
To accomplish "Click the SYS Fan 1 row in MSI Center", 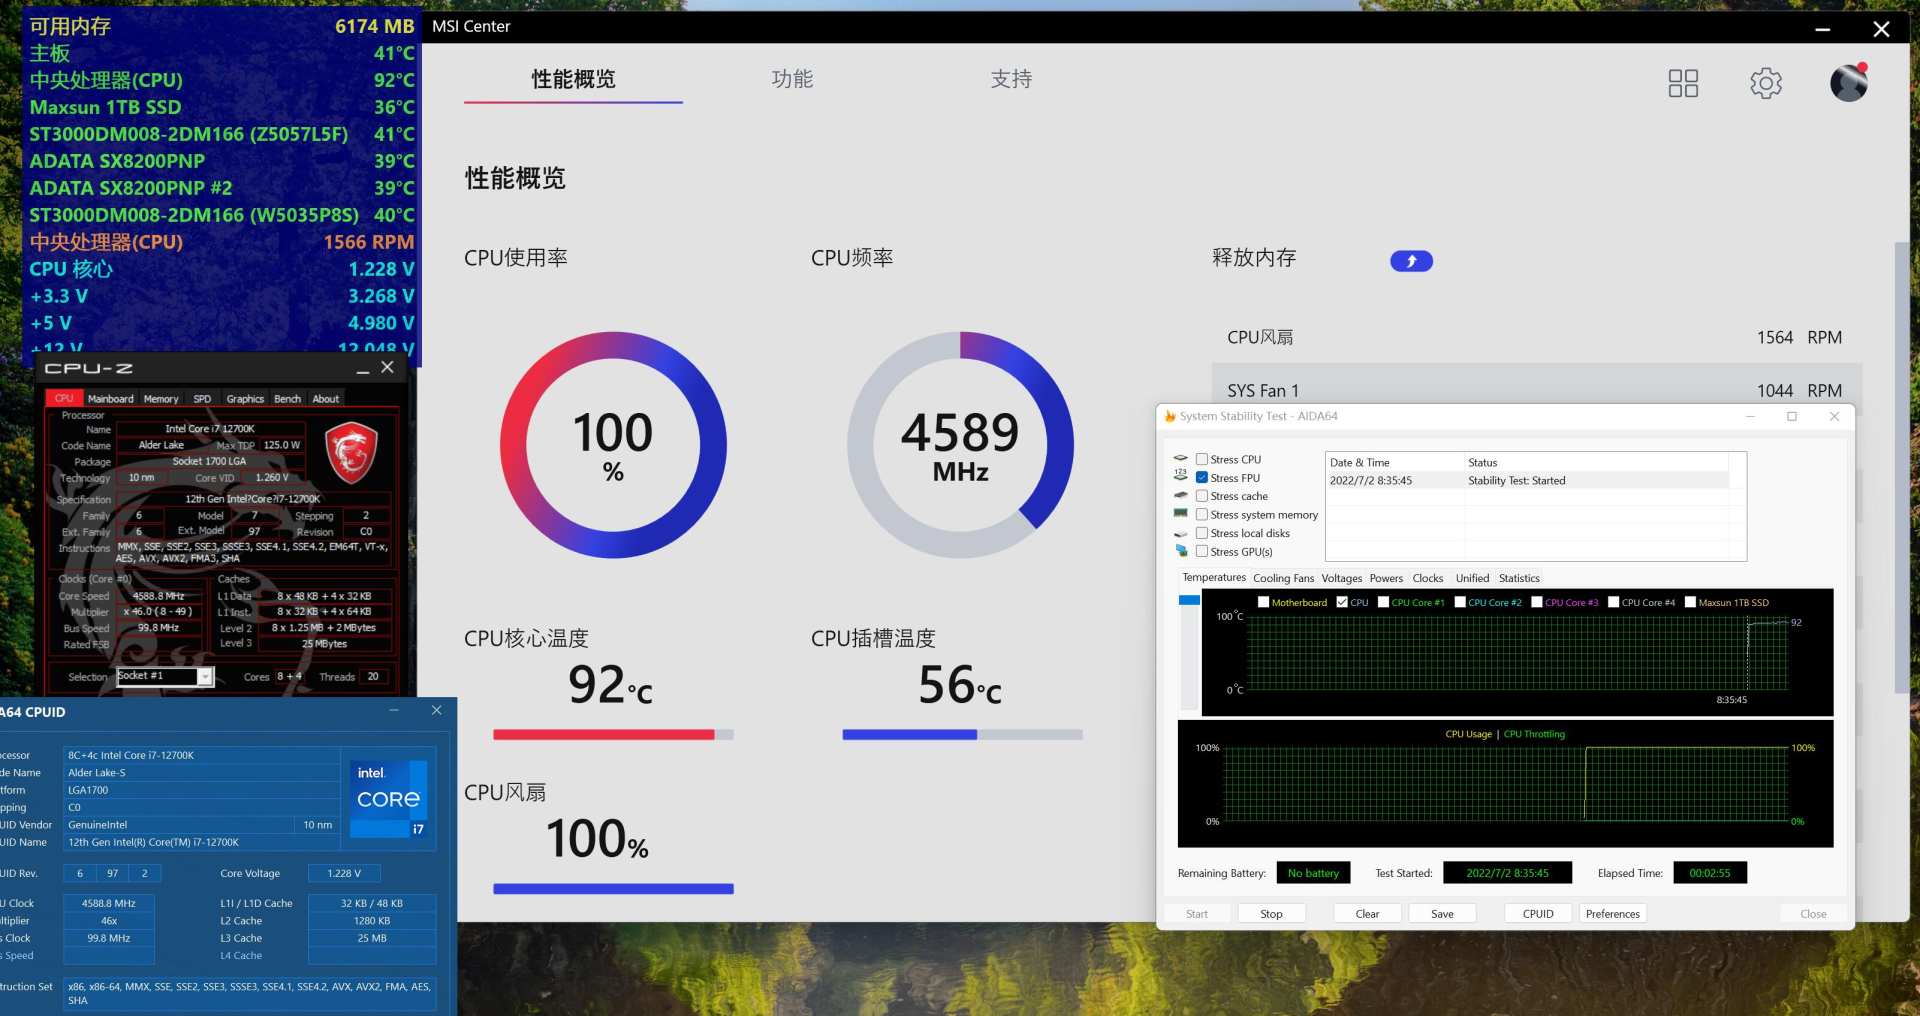I will (x=1537, y=390).
